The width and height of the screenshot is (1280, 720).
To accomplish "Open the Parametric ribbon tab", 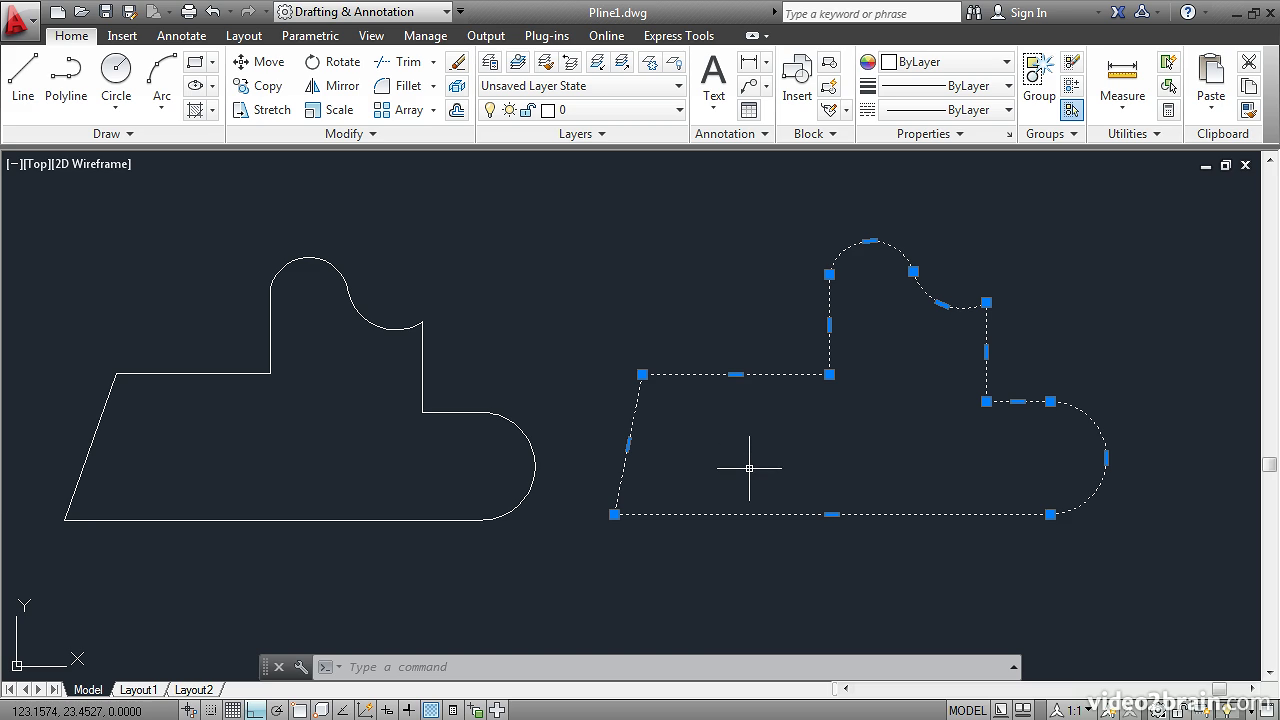I will tap(310, 36).
